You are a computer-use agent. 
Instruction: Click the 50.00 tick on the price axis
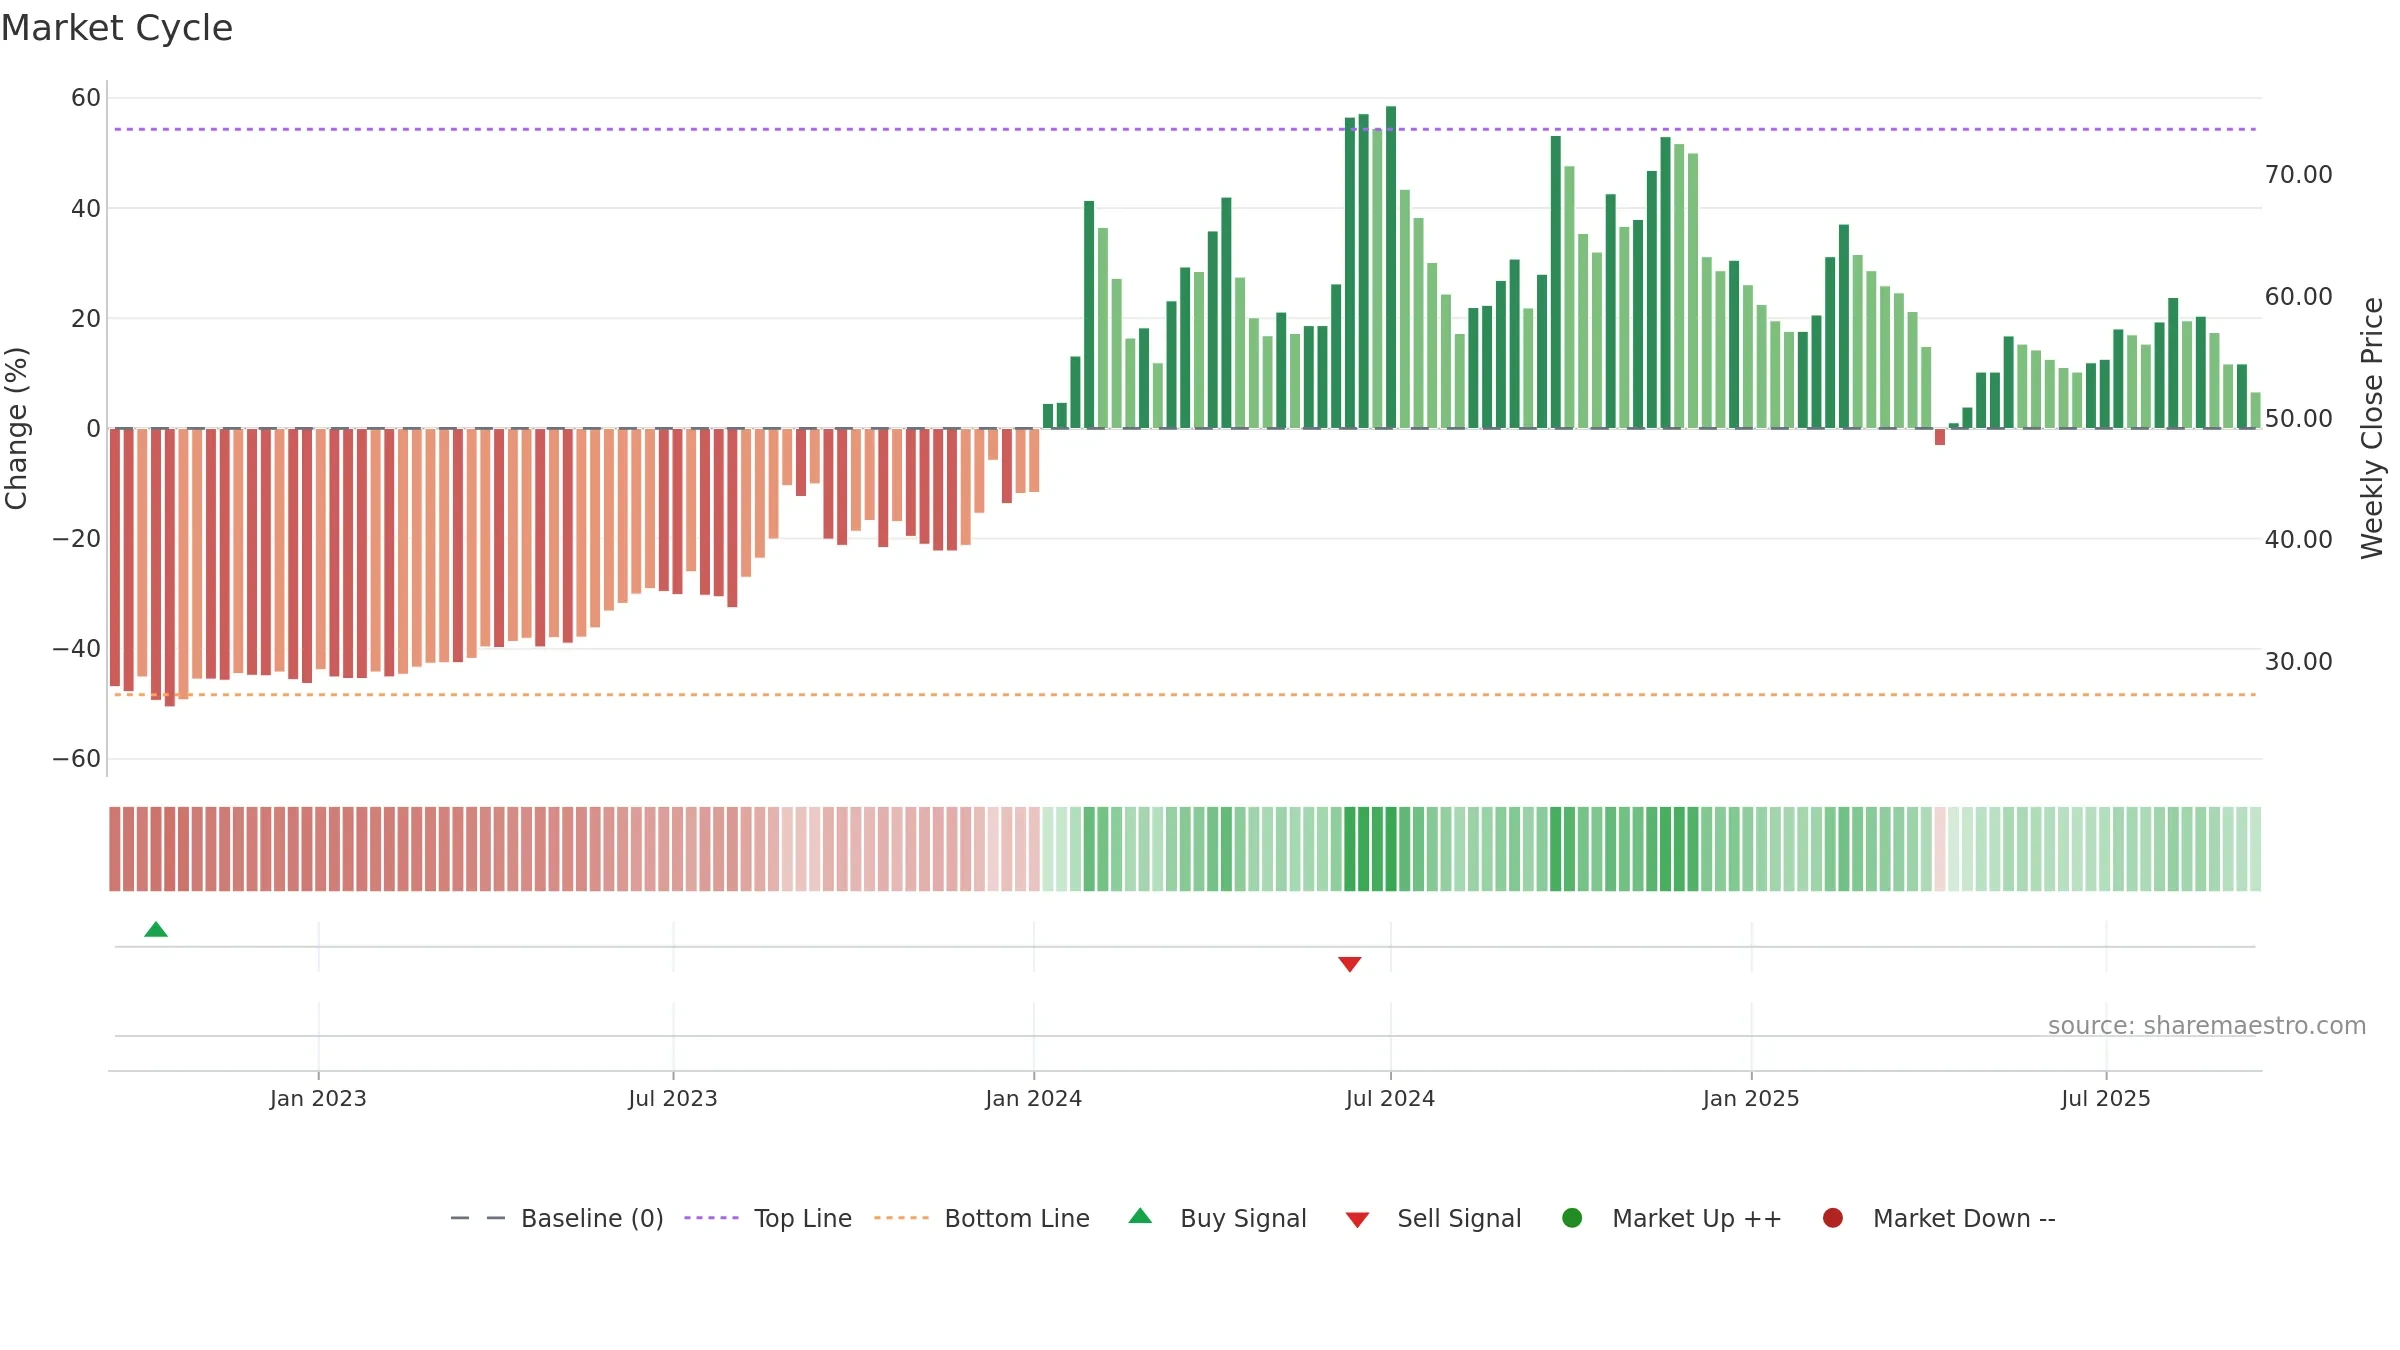(x=2299, y=418)
